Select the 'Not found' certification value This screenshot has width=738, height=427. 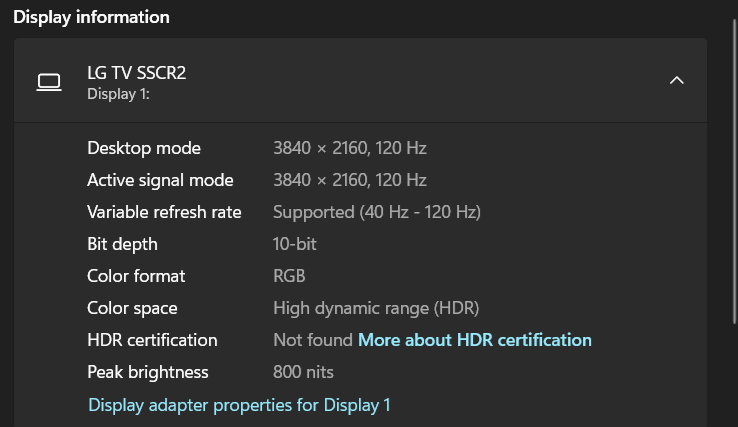point(313,340)
